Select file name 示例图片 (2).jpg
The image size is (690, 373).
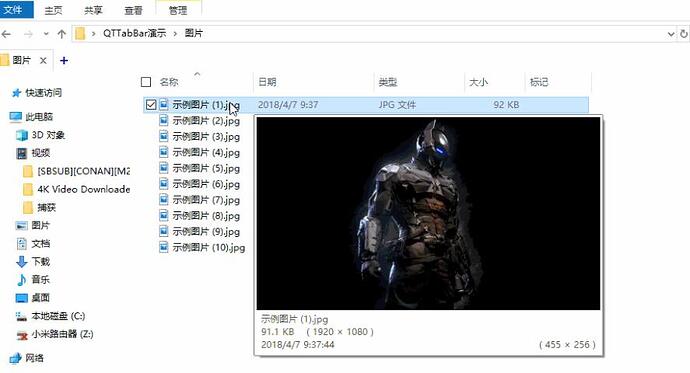(x=206, y=121)
